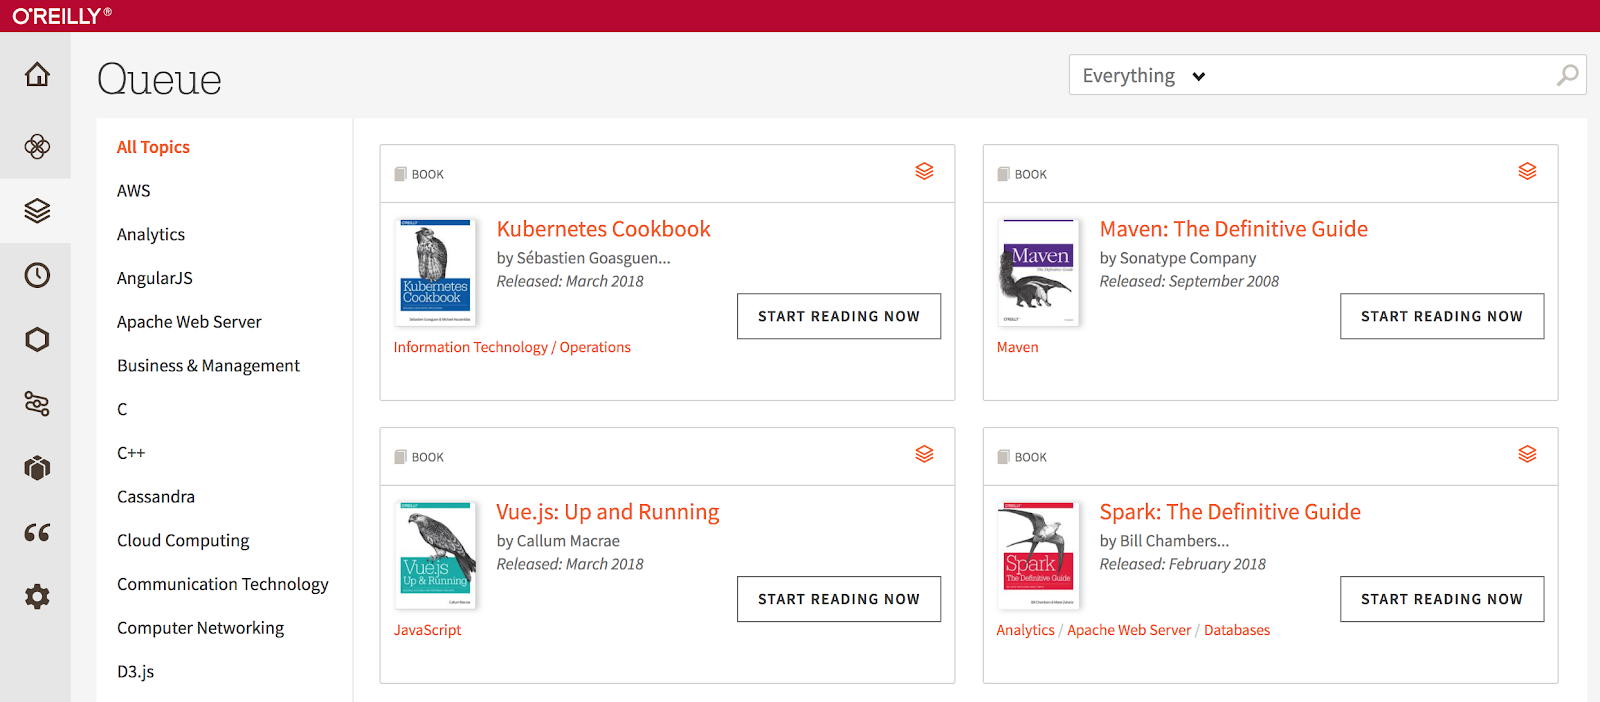1600x702 pixels.
Task: Filter the queue by AWS topic
Action: (x=134, y=191)
